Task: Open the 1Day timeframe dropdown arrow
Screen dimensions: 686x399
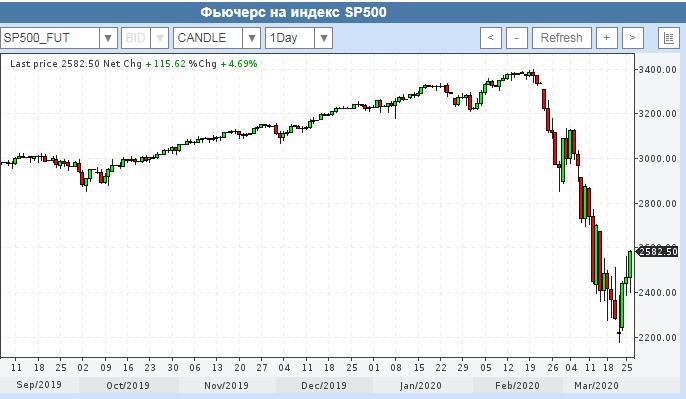Action: 324,38
